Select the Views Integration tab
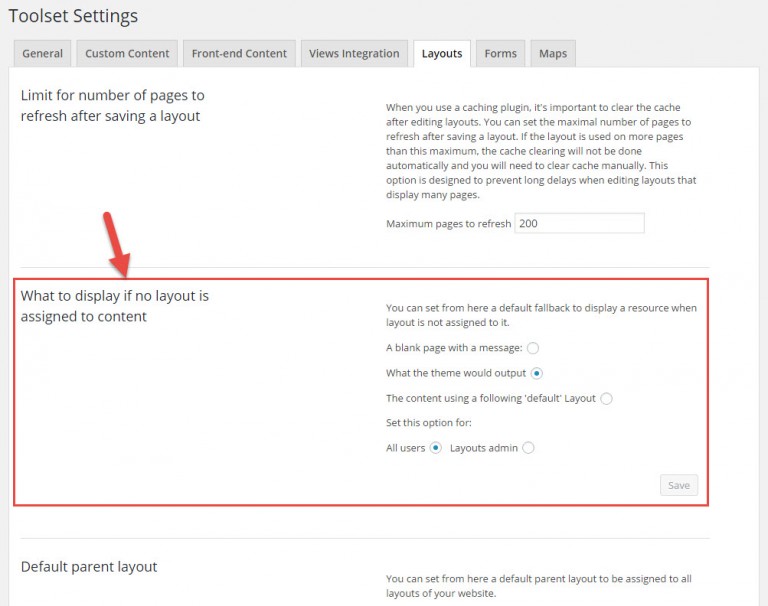The height and width of the screenshot is (606, 768). (354, 54)
